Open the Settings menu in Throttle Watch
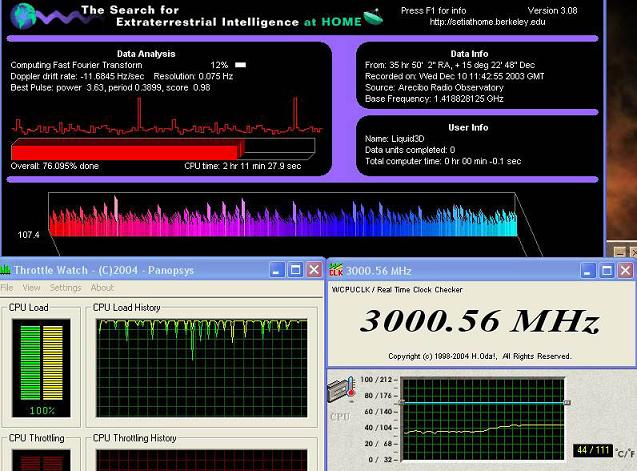The height and width of the screenshot is (471, 637). (65, 288)
